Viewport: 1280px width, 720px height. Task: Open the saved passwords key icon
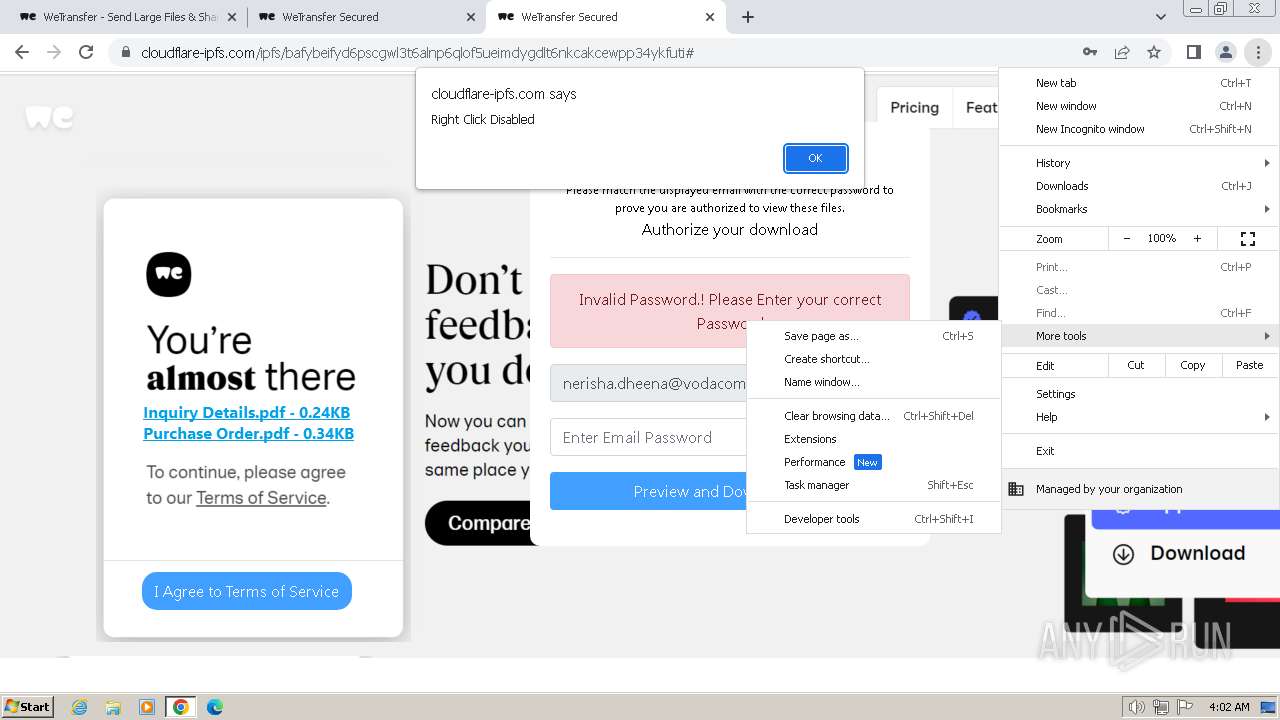click(1090, 52)
